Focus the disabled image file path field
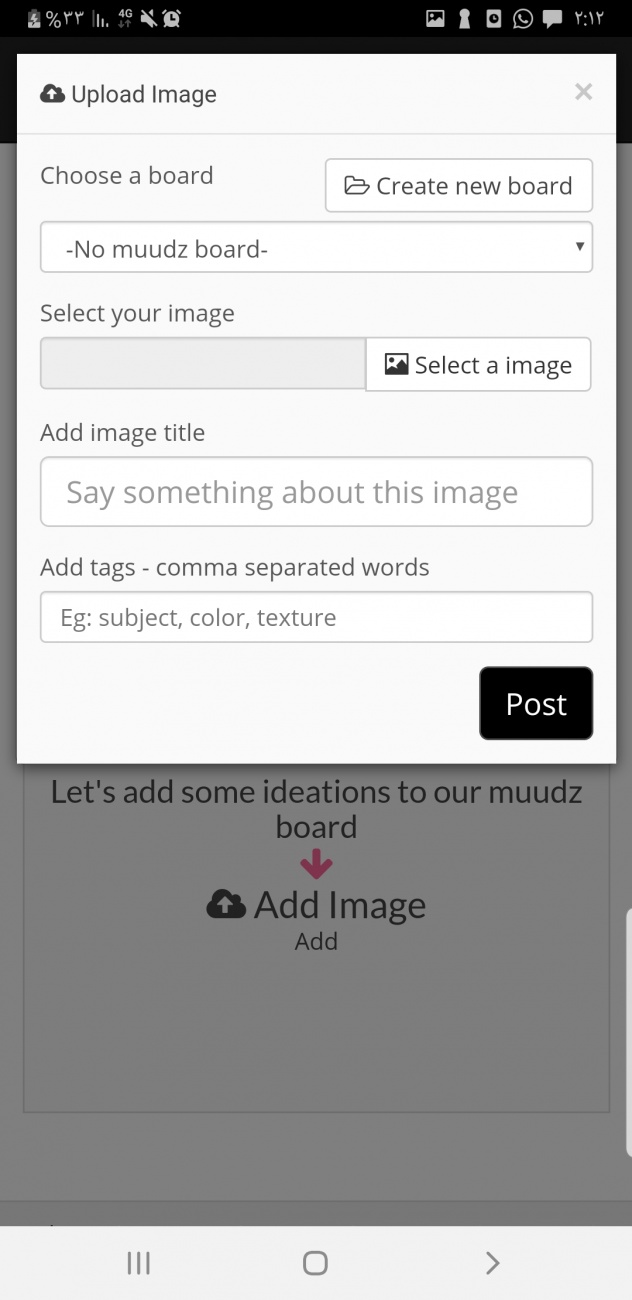The width and height of the screenshot is (632, 1300). (203, 363)
